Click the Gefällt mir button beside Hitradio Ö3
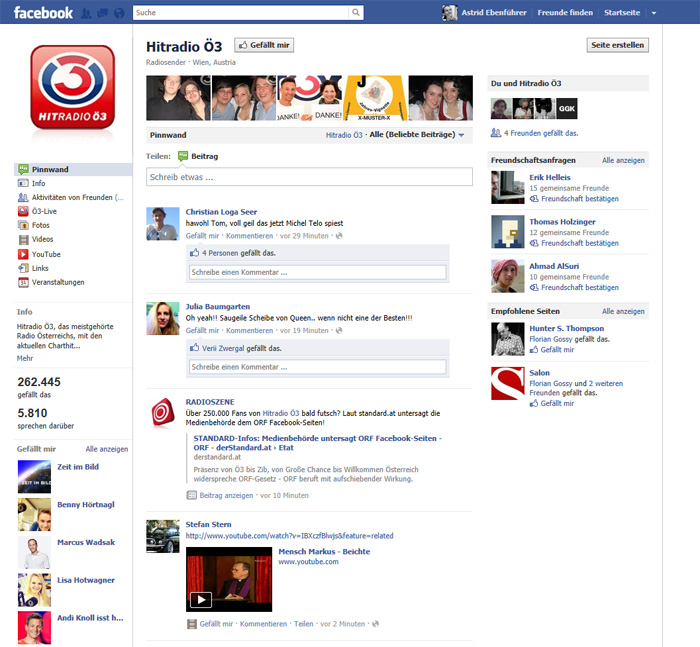This screenshot has height=647, width=700. tap(264, 45)
